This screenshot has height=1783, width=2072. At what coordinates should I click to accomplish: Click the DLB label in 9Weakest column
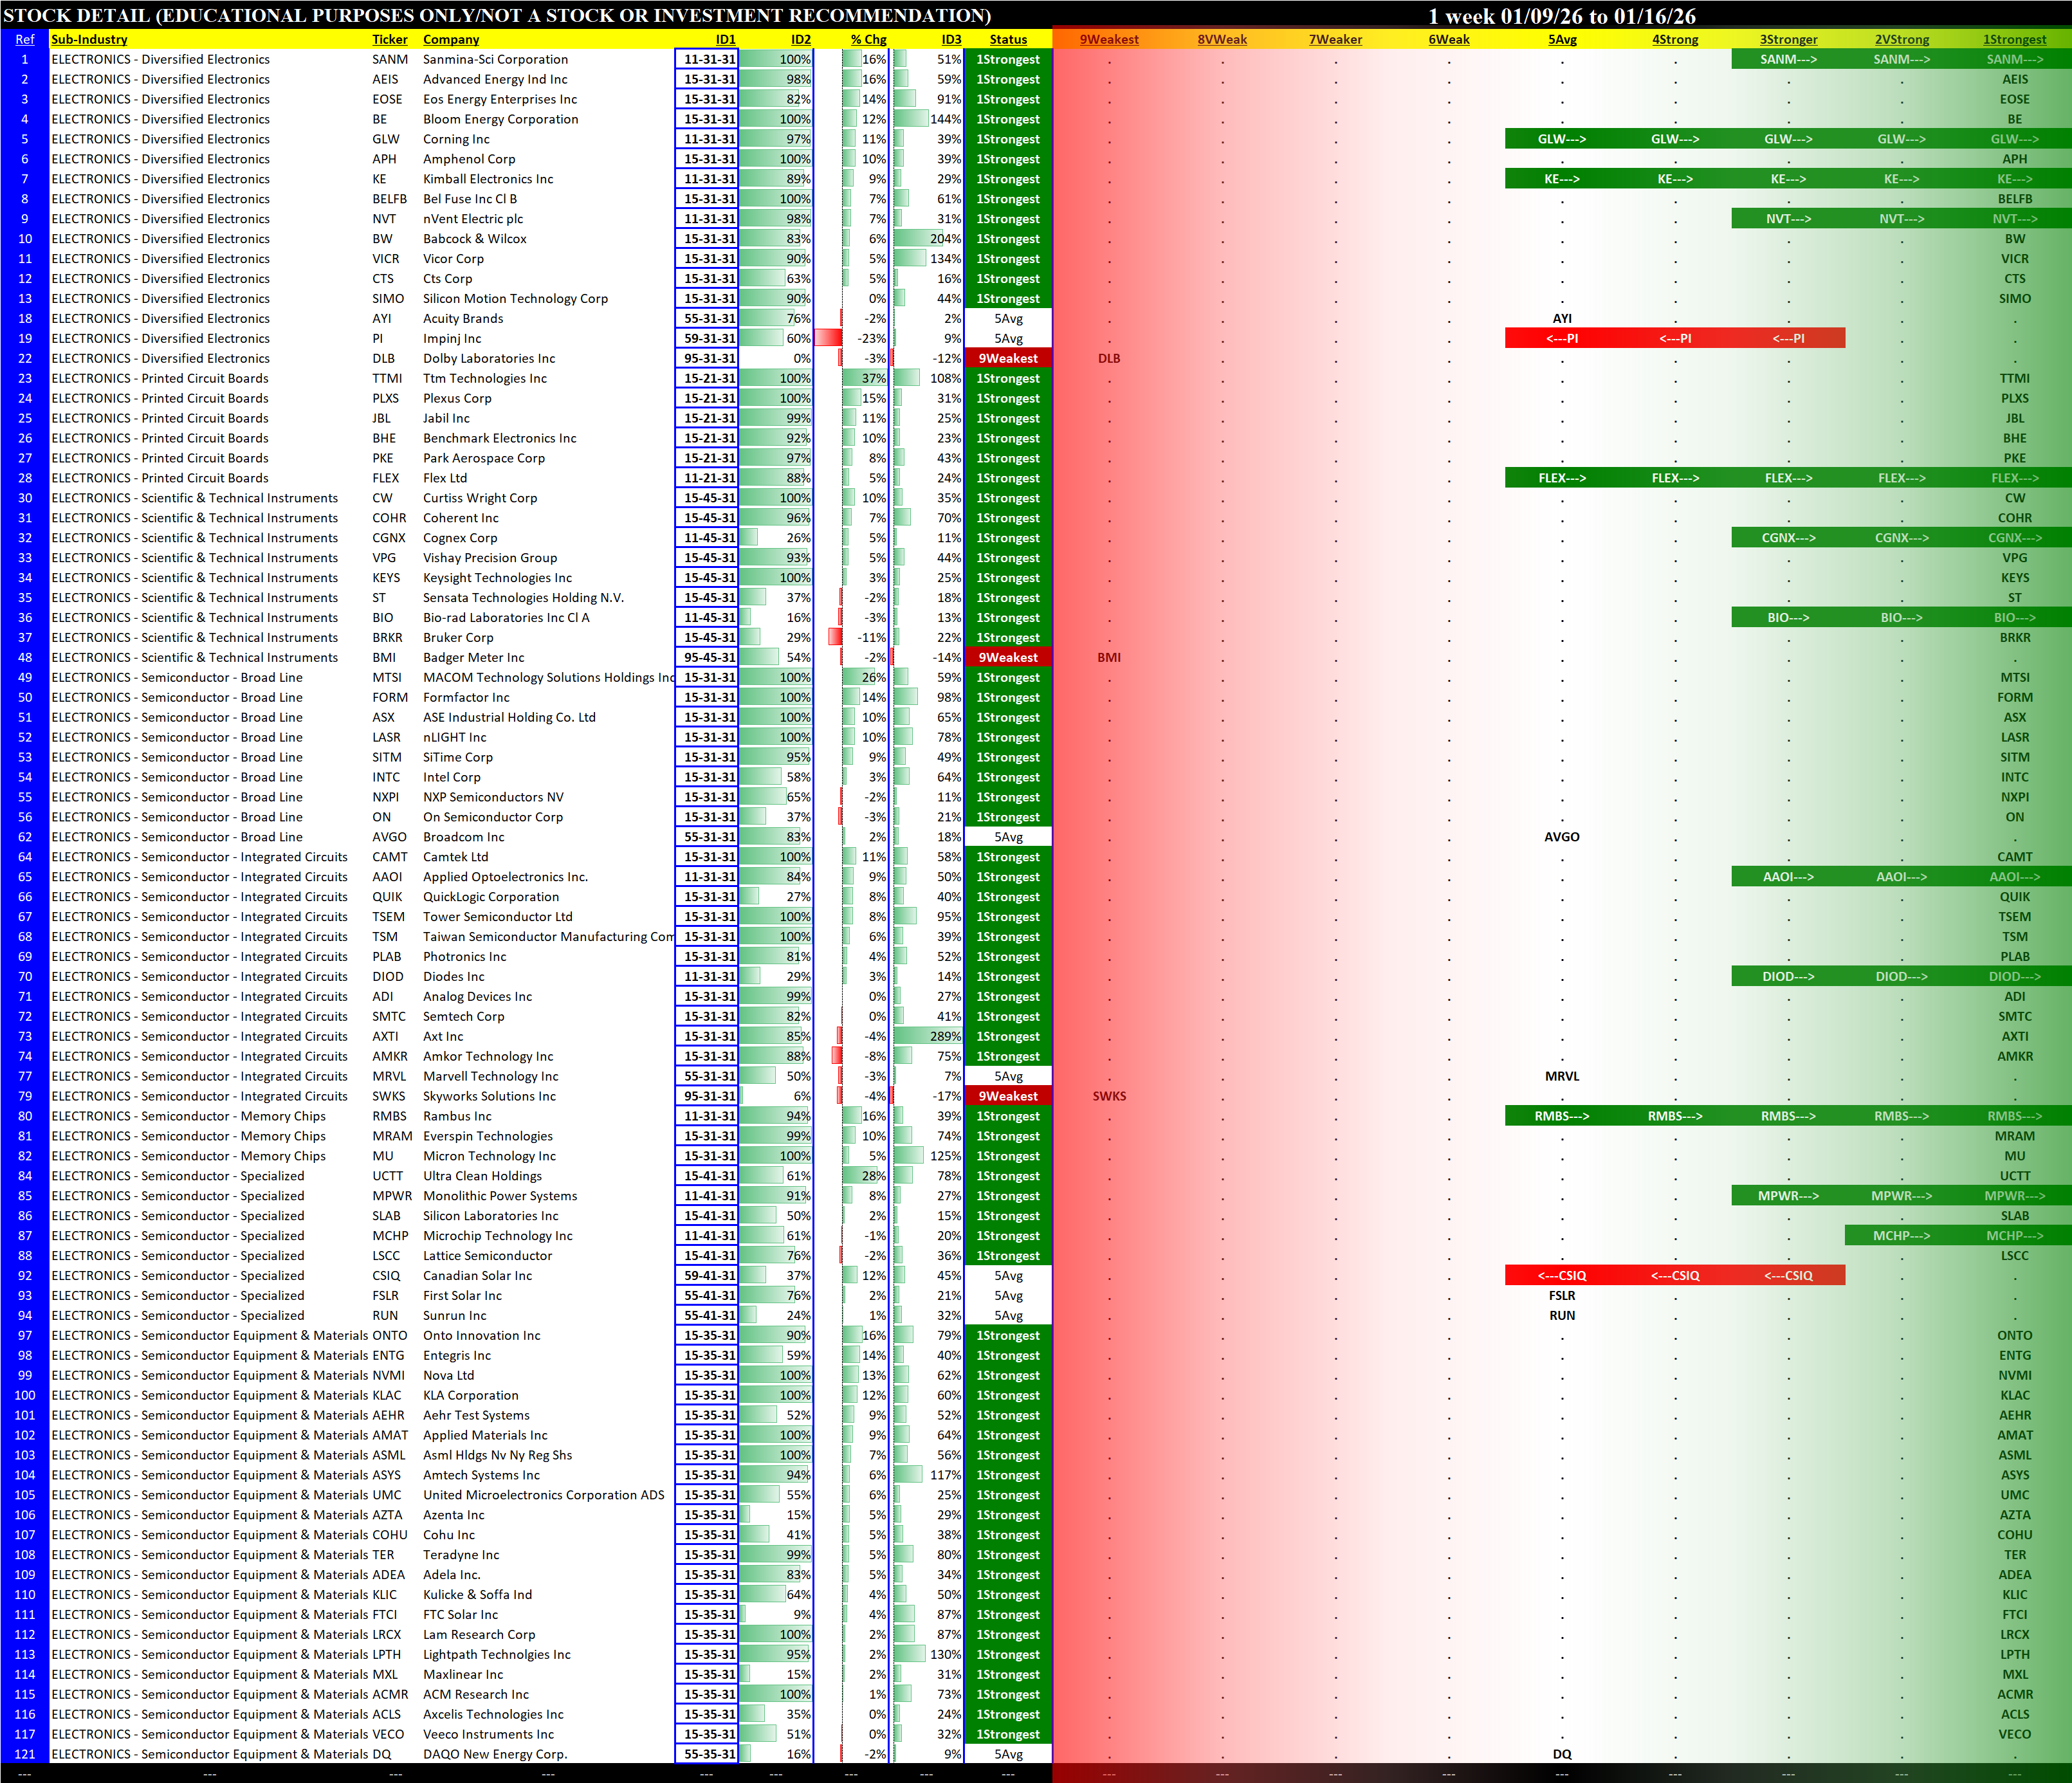click(1109, 358)
